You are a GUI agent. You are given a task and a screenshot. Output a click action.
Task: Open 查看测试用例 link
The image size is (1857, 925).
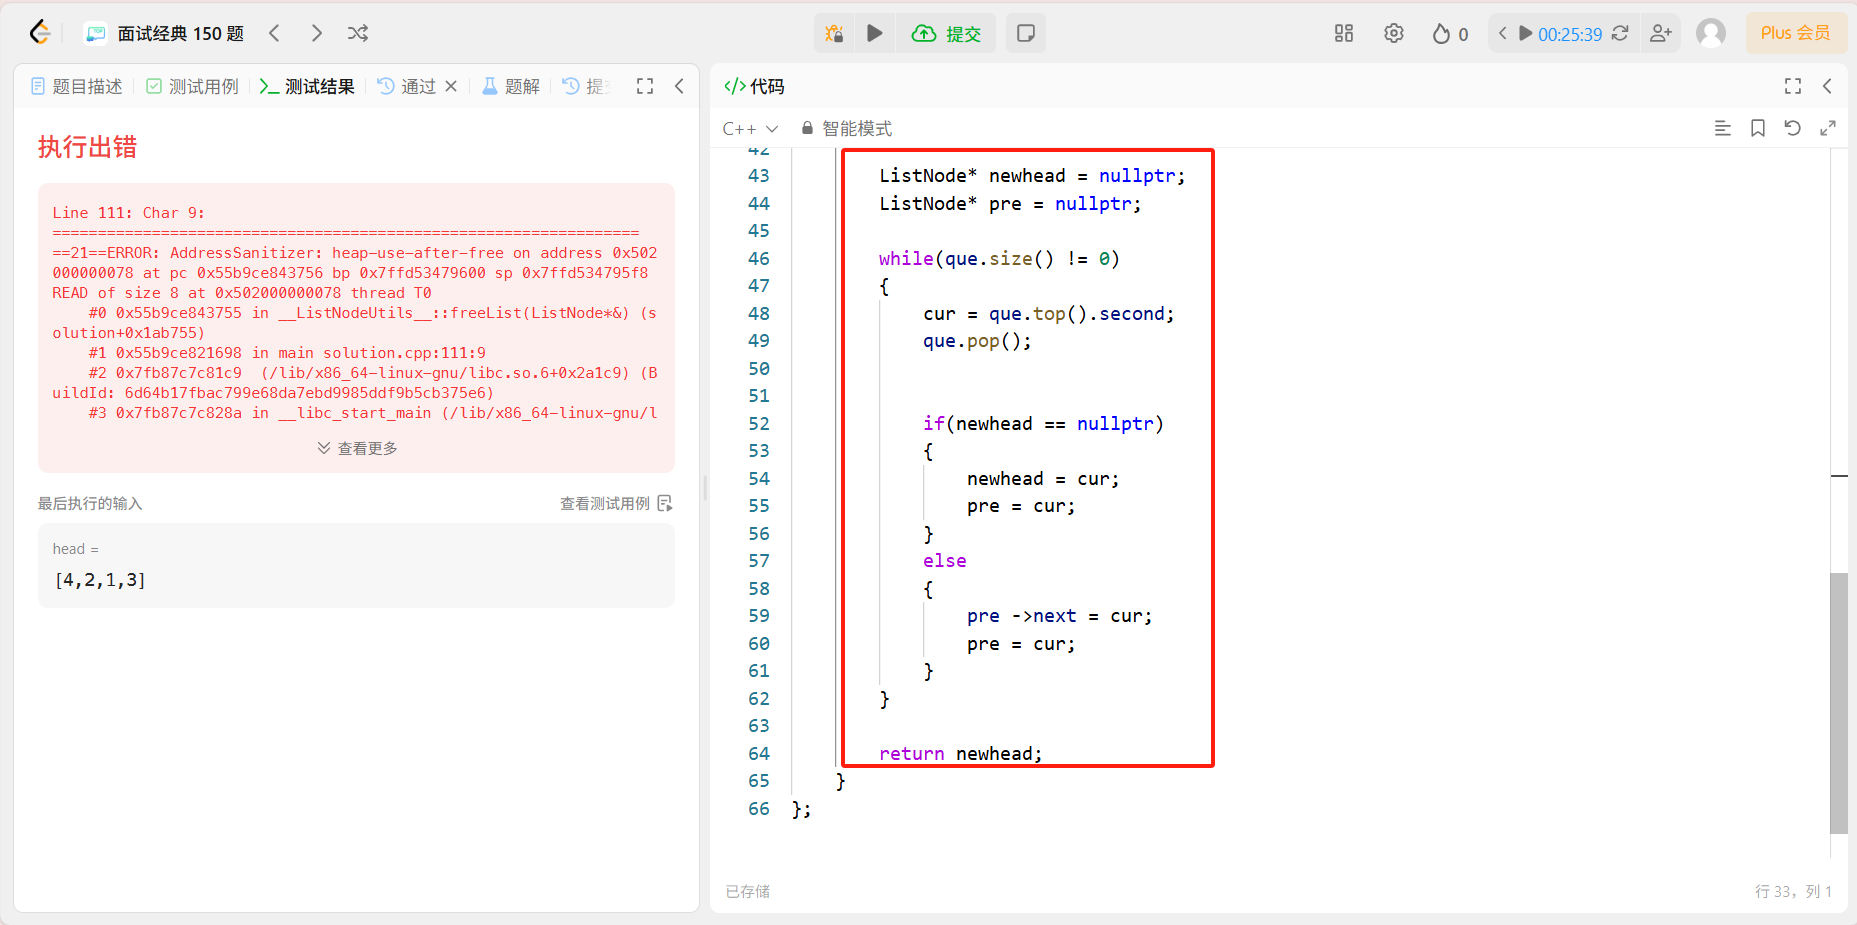pos(616,503)
